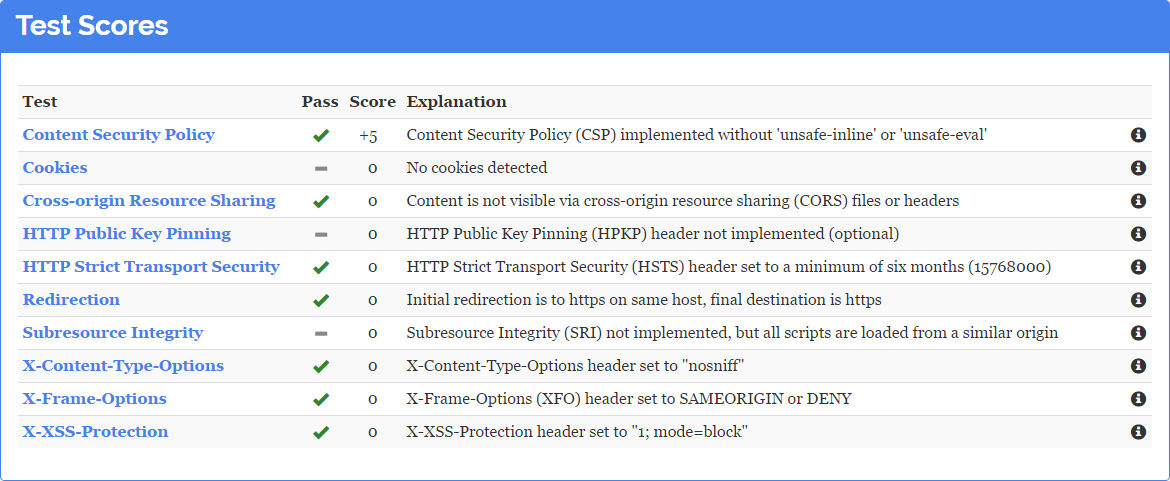Click info icon for HTTP Strict Transport Security
The width and height of the screenshot is (1170, 481).
point(1138,267)
